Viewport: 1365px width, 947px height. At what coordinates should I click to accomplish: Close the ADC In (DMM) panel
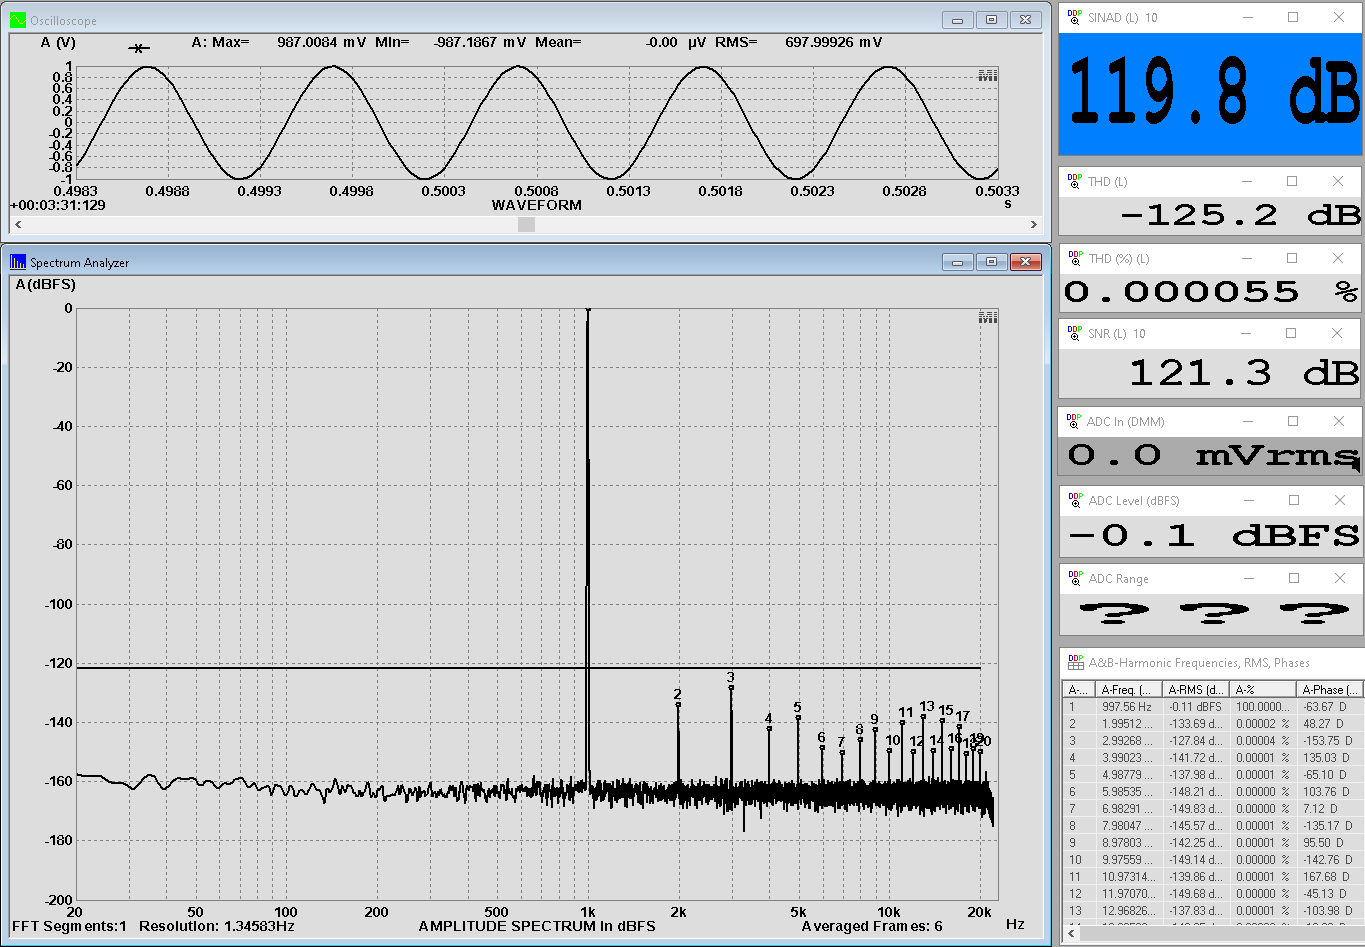coord(1339,421)
